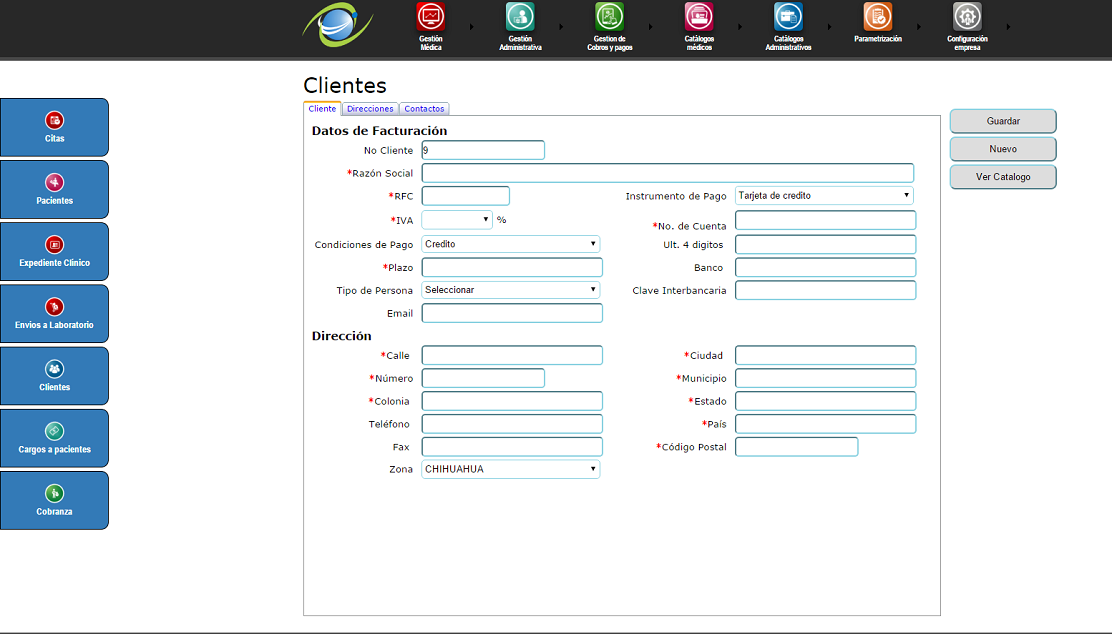Expand the Condiciones de Pago dropdown
The height and width of the screenshot is (634, 1112).
pos(510,244)
